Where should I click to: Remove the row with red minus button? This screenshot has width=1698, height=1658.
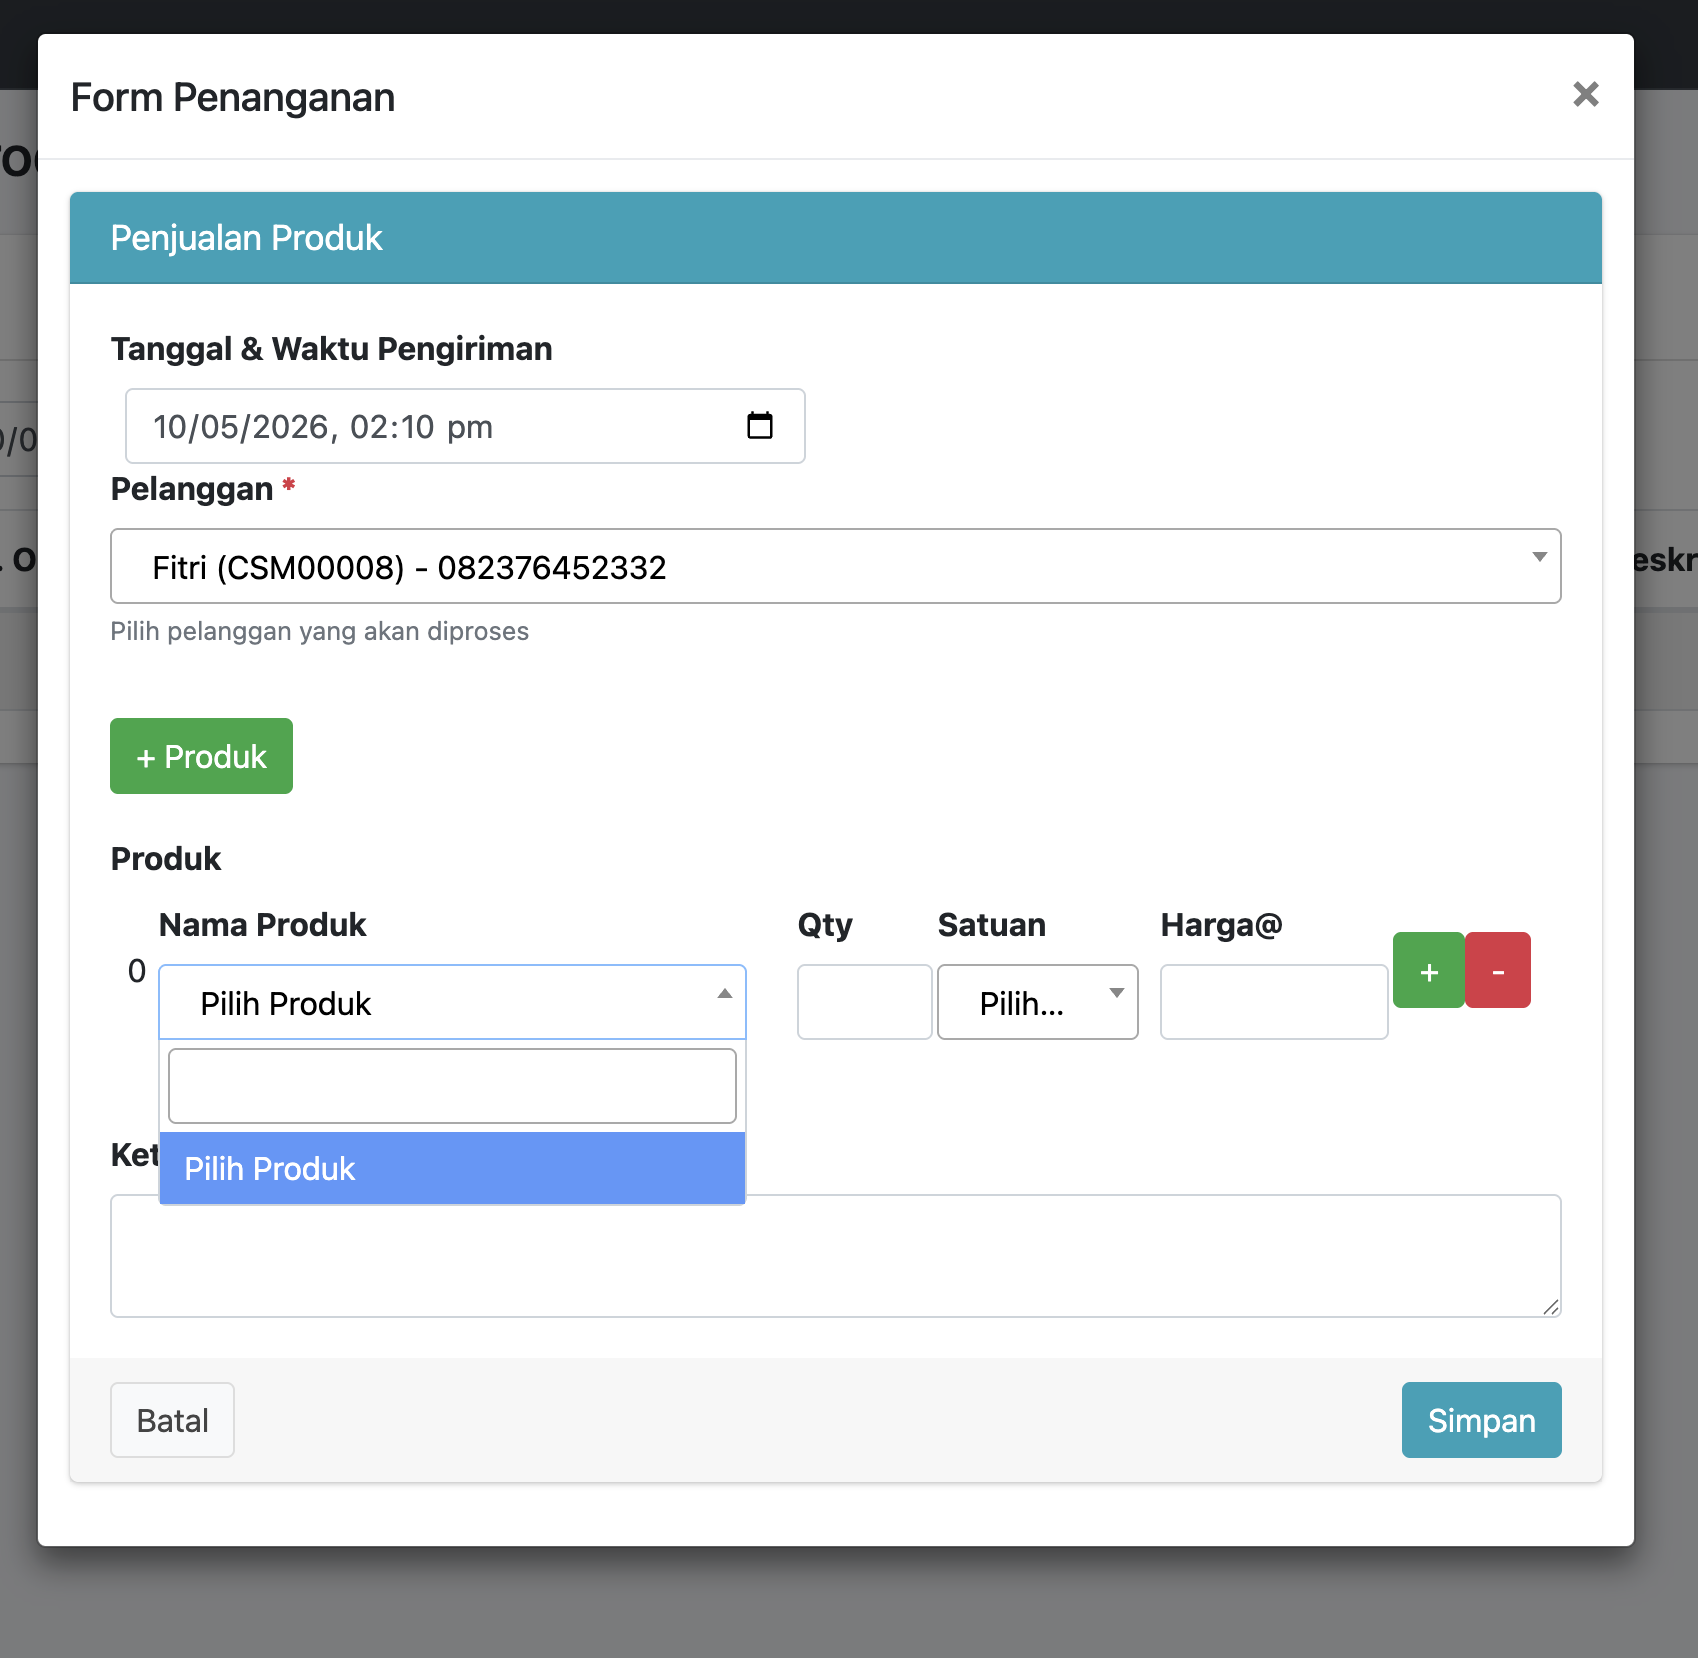pyautogui.click(x=1498, y=970)
